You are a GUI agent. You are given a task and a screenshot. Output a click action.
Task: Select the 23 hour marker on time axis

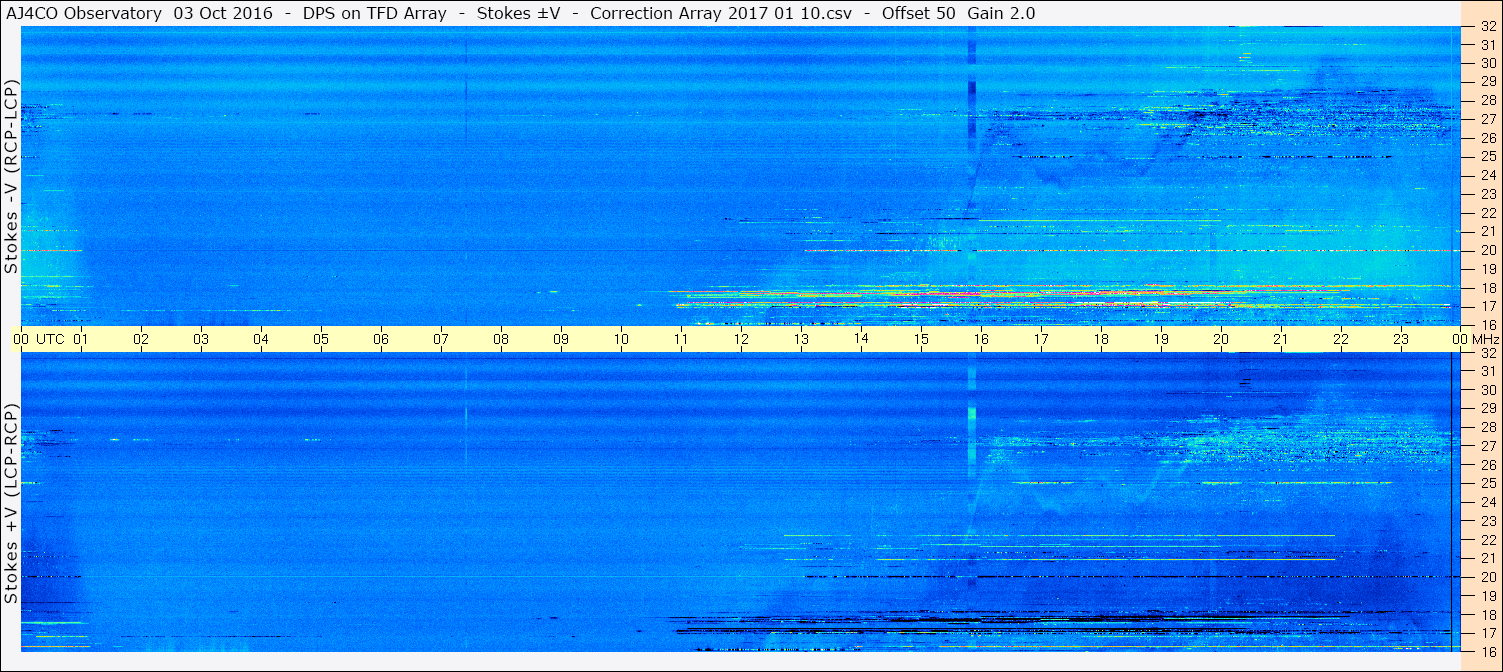[1400, 339]
